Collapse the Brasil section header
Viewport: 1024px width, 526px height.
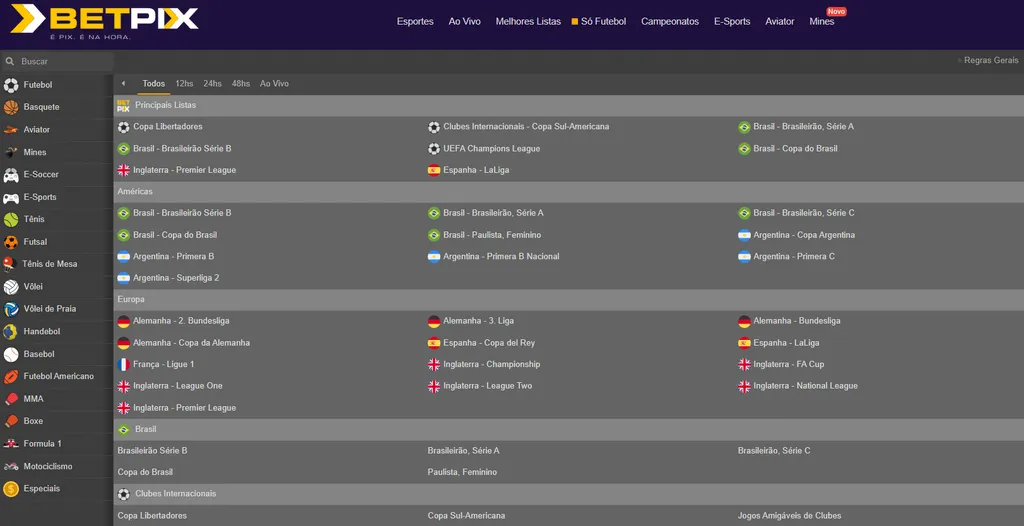coord(568,429)
